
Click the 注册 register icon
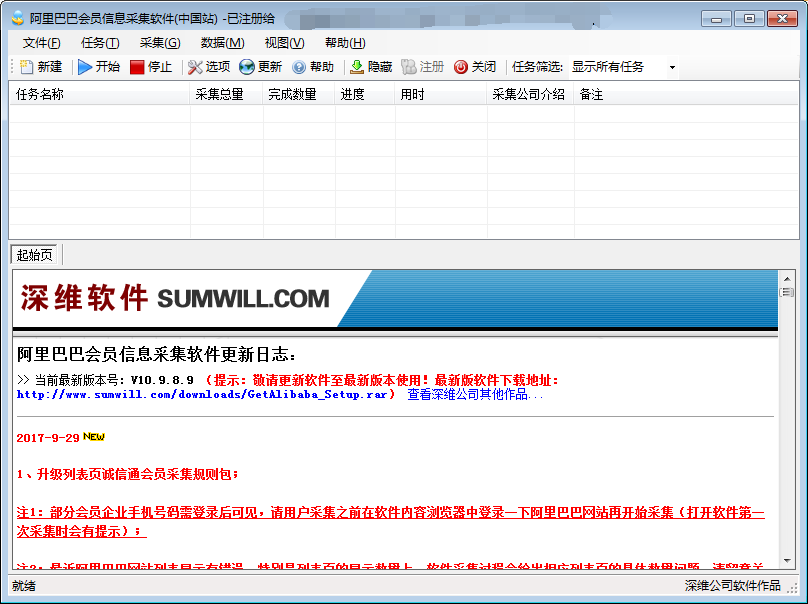(409, 67)
